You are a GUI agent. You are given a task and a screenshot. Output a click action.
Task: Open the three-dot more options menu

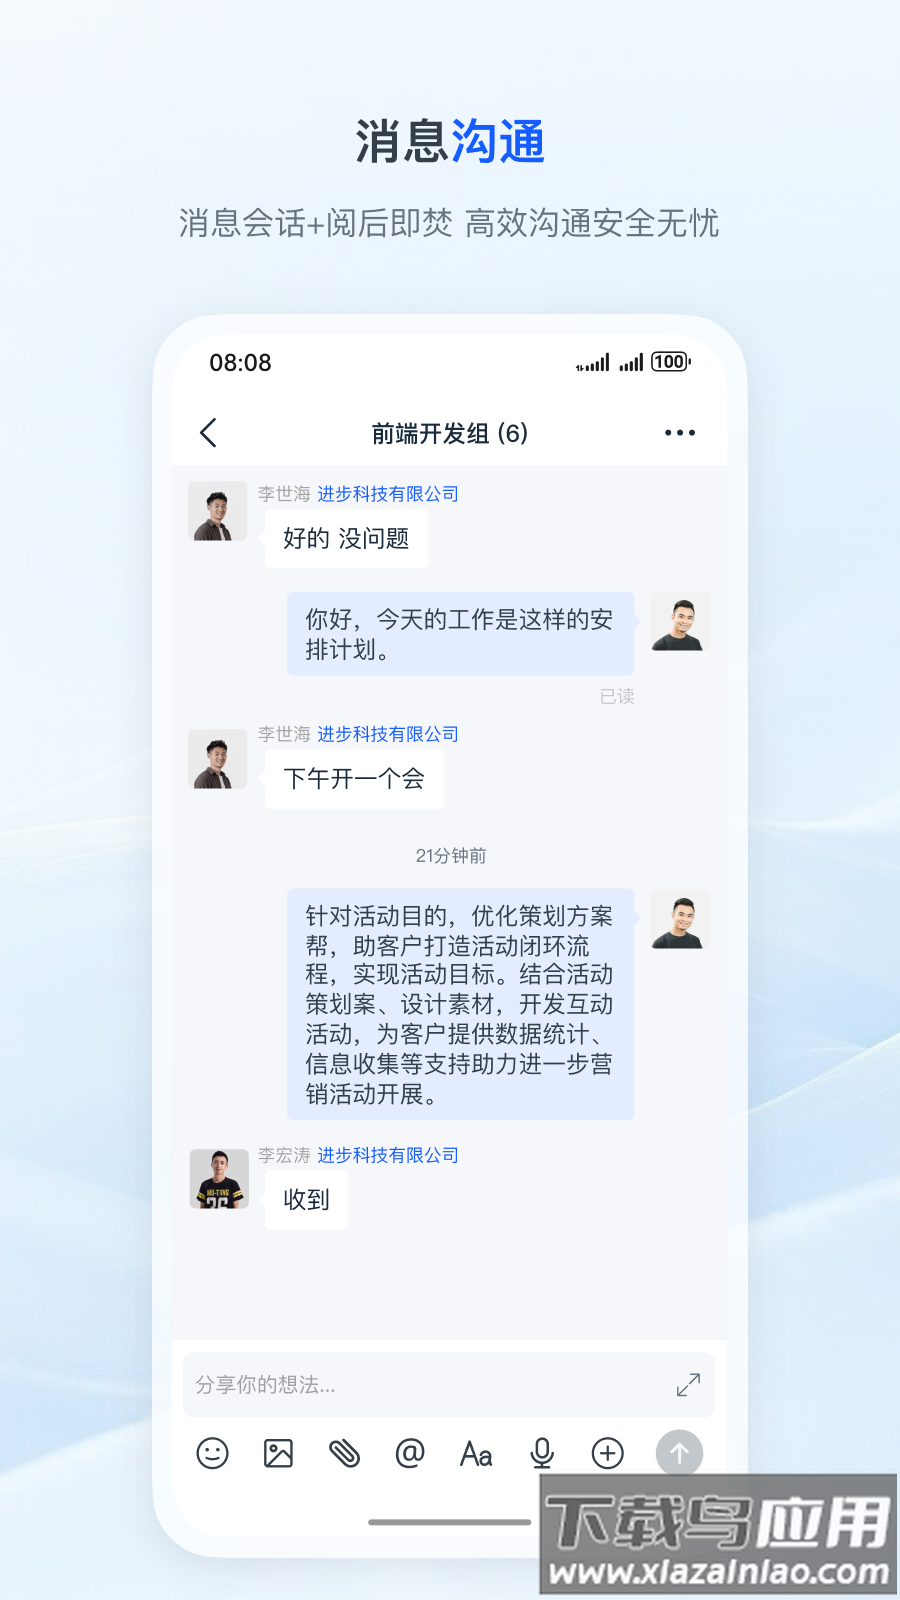click(680, 433)
